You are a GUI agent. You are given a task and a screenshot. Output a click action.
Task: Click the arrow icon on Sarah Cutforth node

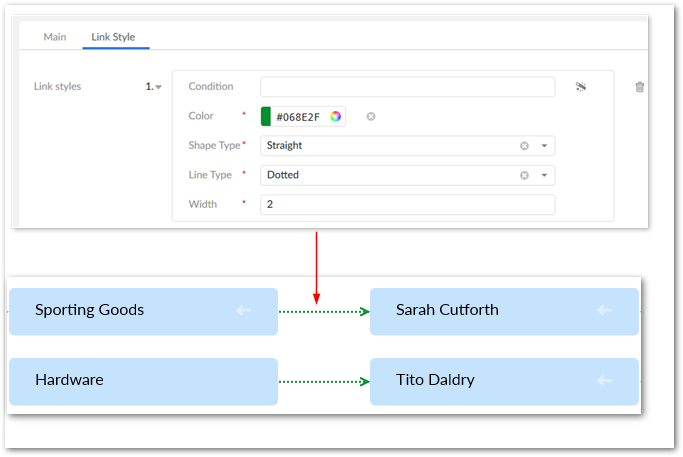(x=604, y=310)
